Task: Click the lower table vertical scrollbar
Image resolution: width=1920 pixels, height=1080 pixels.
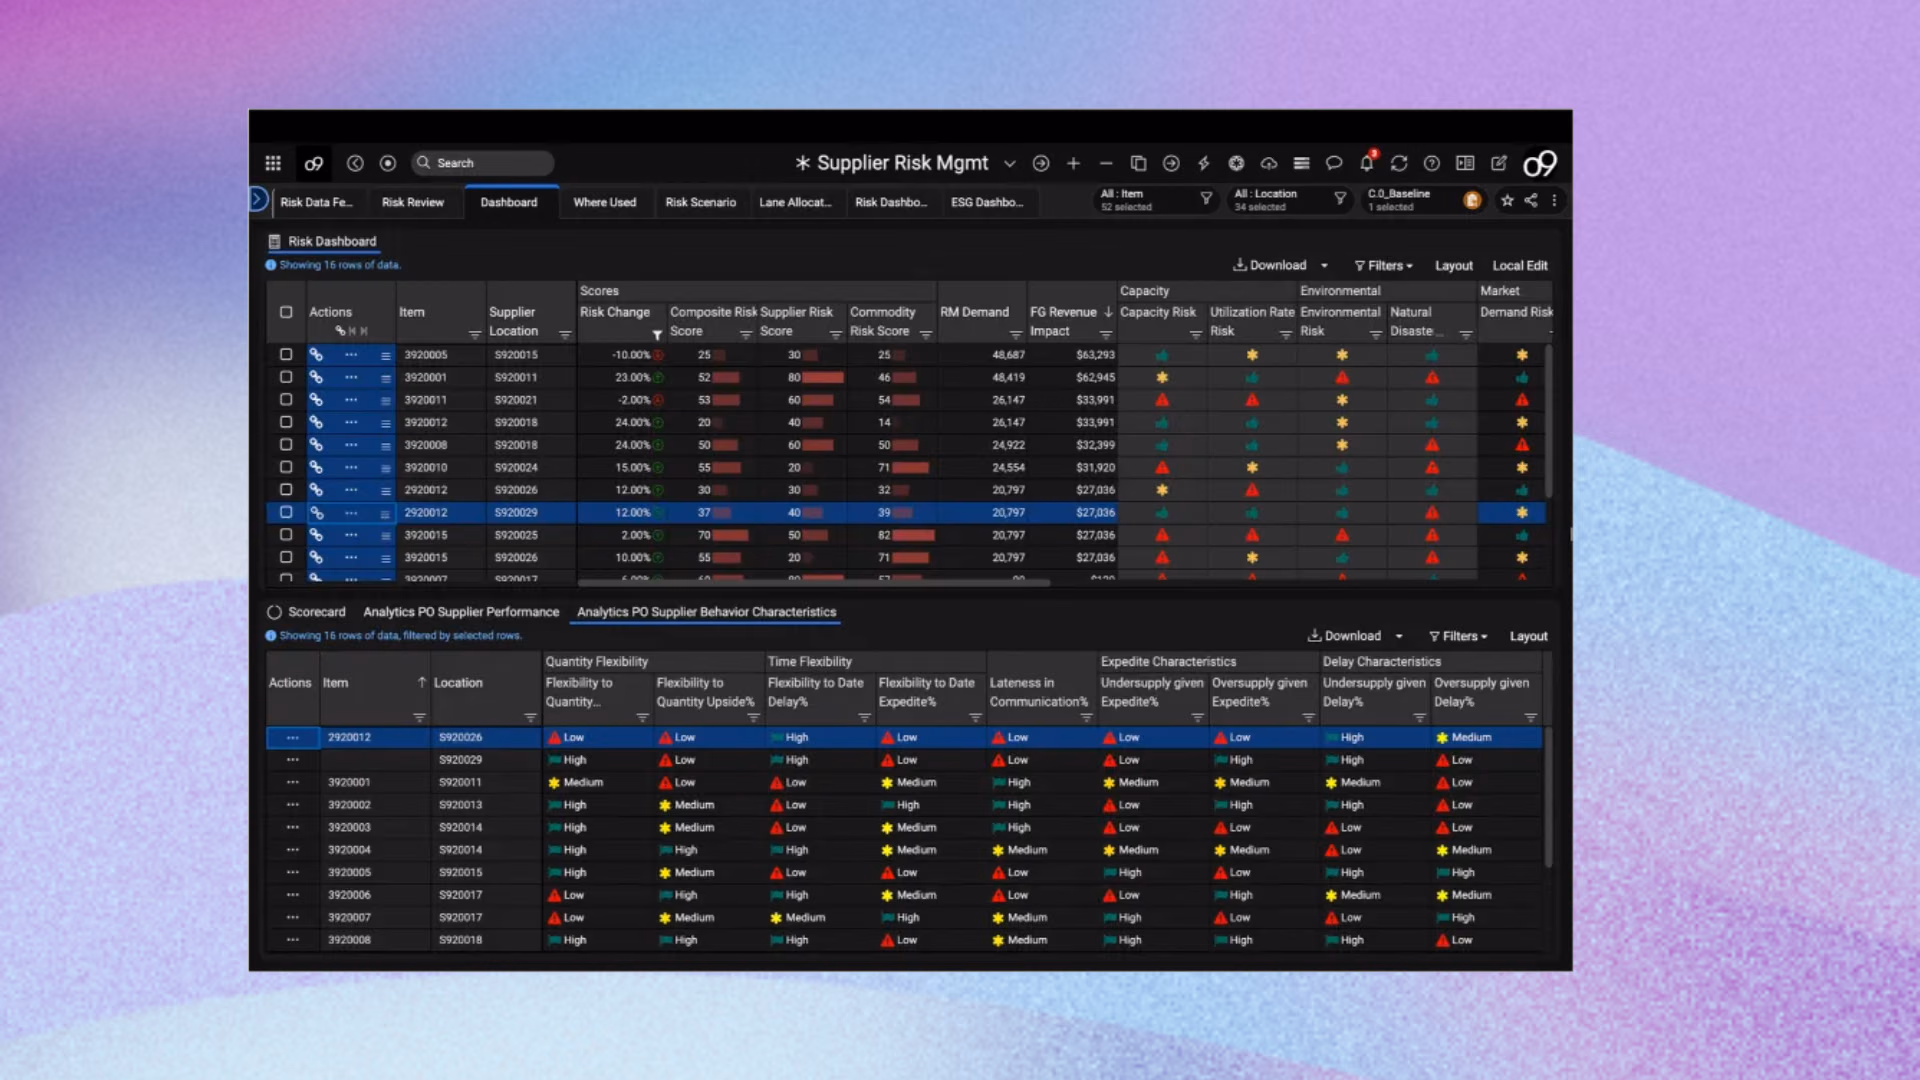Action: pos(1548,796)
